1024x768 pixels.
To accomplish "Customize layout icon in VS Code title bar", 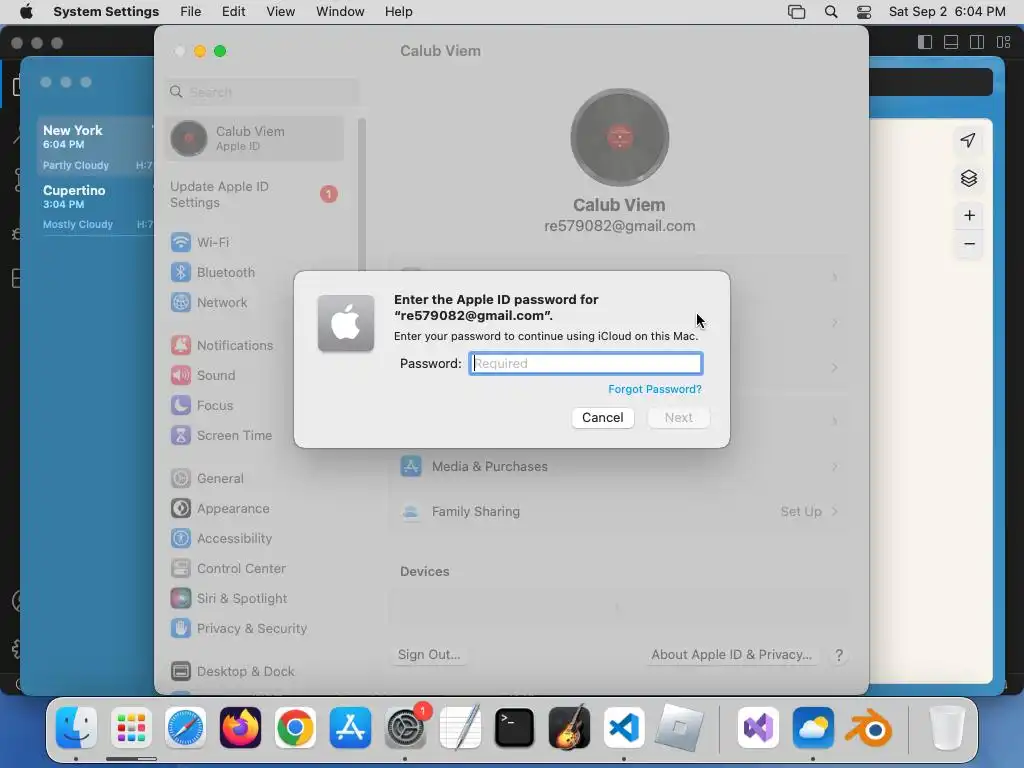I will (x=1003, y=42).
